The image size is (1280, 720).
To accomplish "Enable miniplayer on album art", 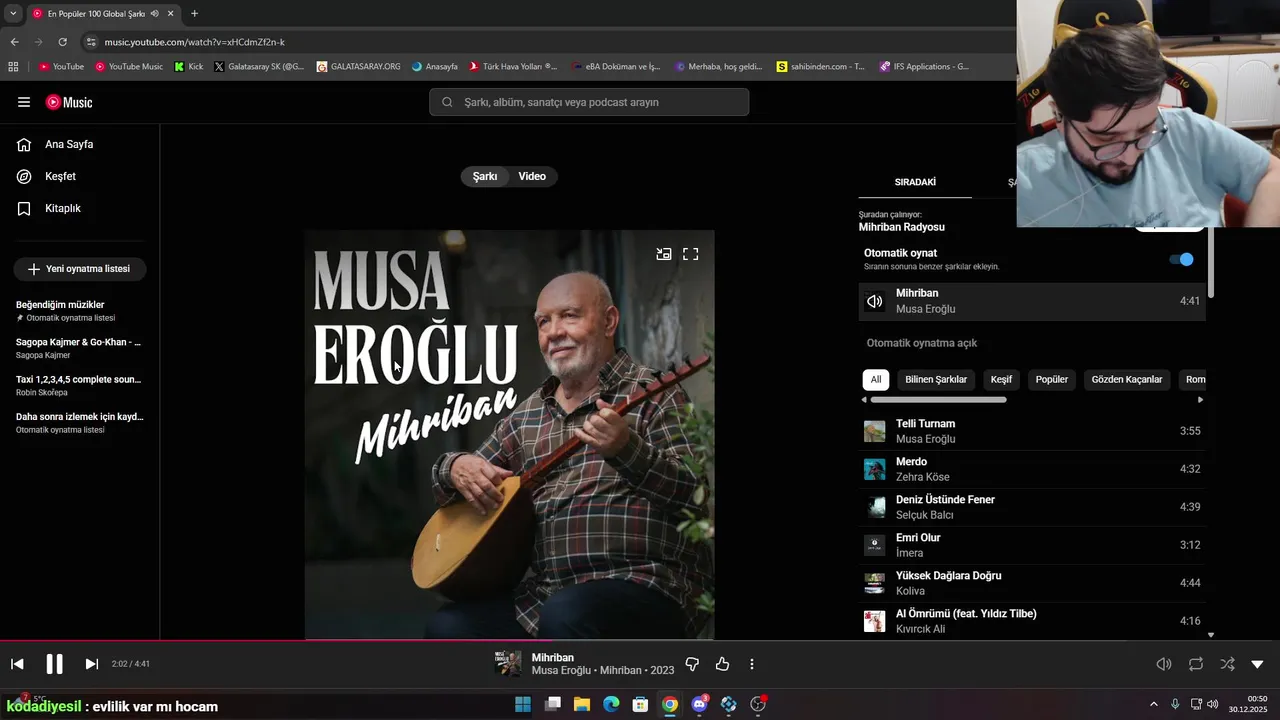I will (x=663, y=254).
